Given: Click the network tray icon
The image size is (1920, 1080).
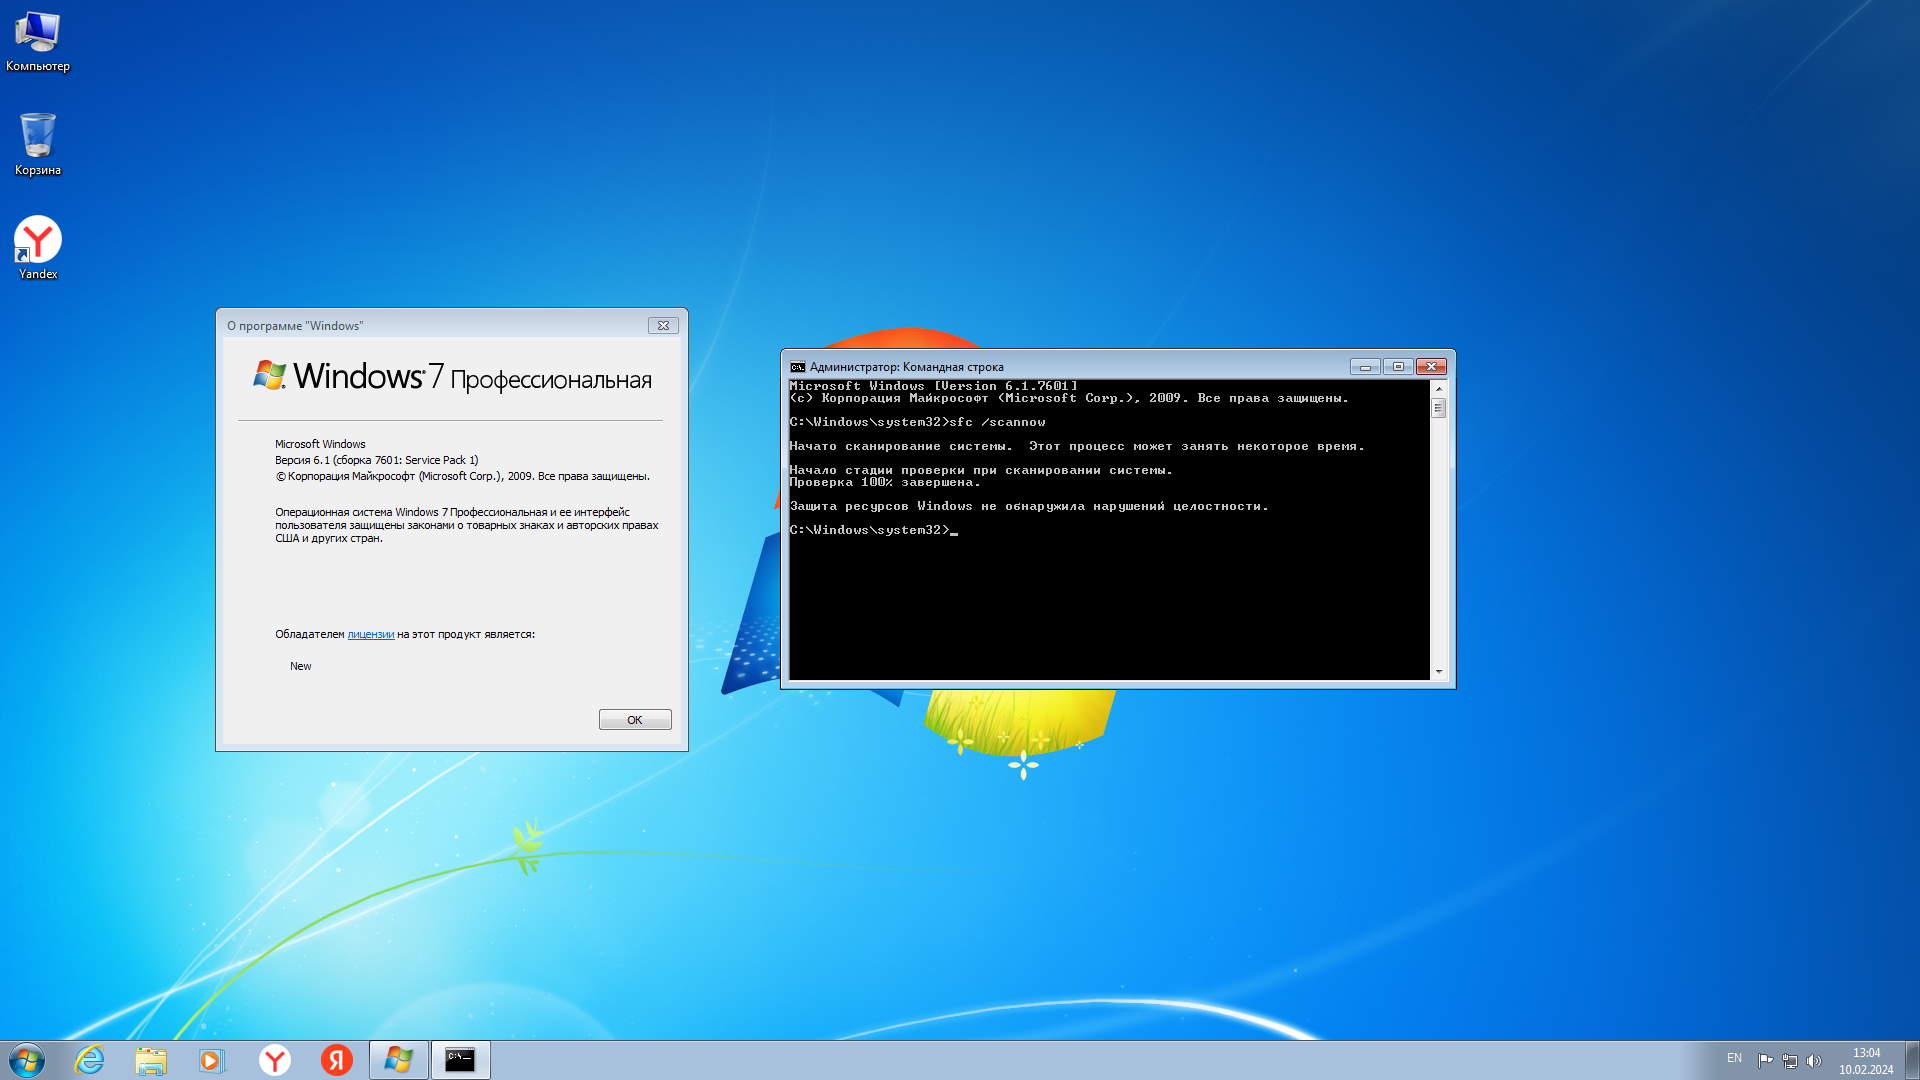Looking at the screenshot, I should 1790,1060.
